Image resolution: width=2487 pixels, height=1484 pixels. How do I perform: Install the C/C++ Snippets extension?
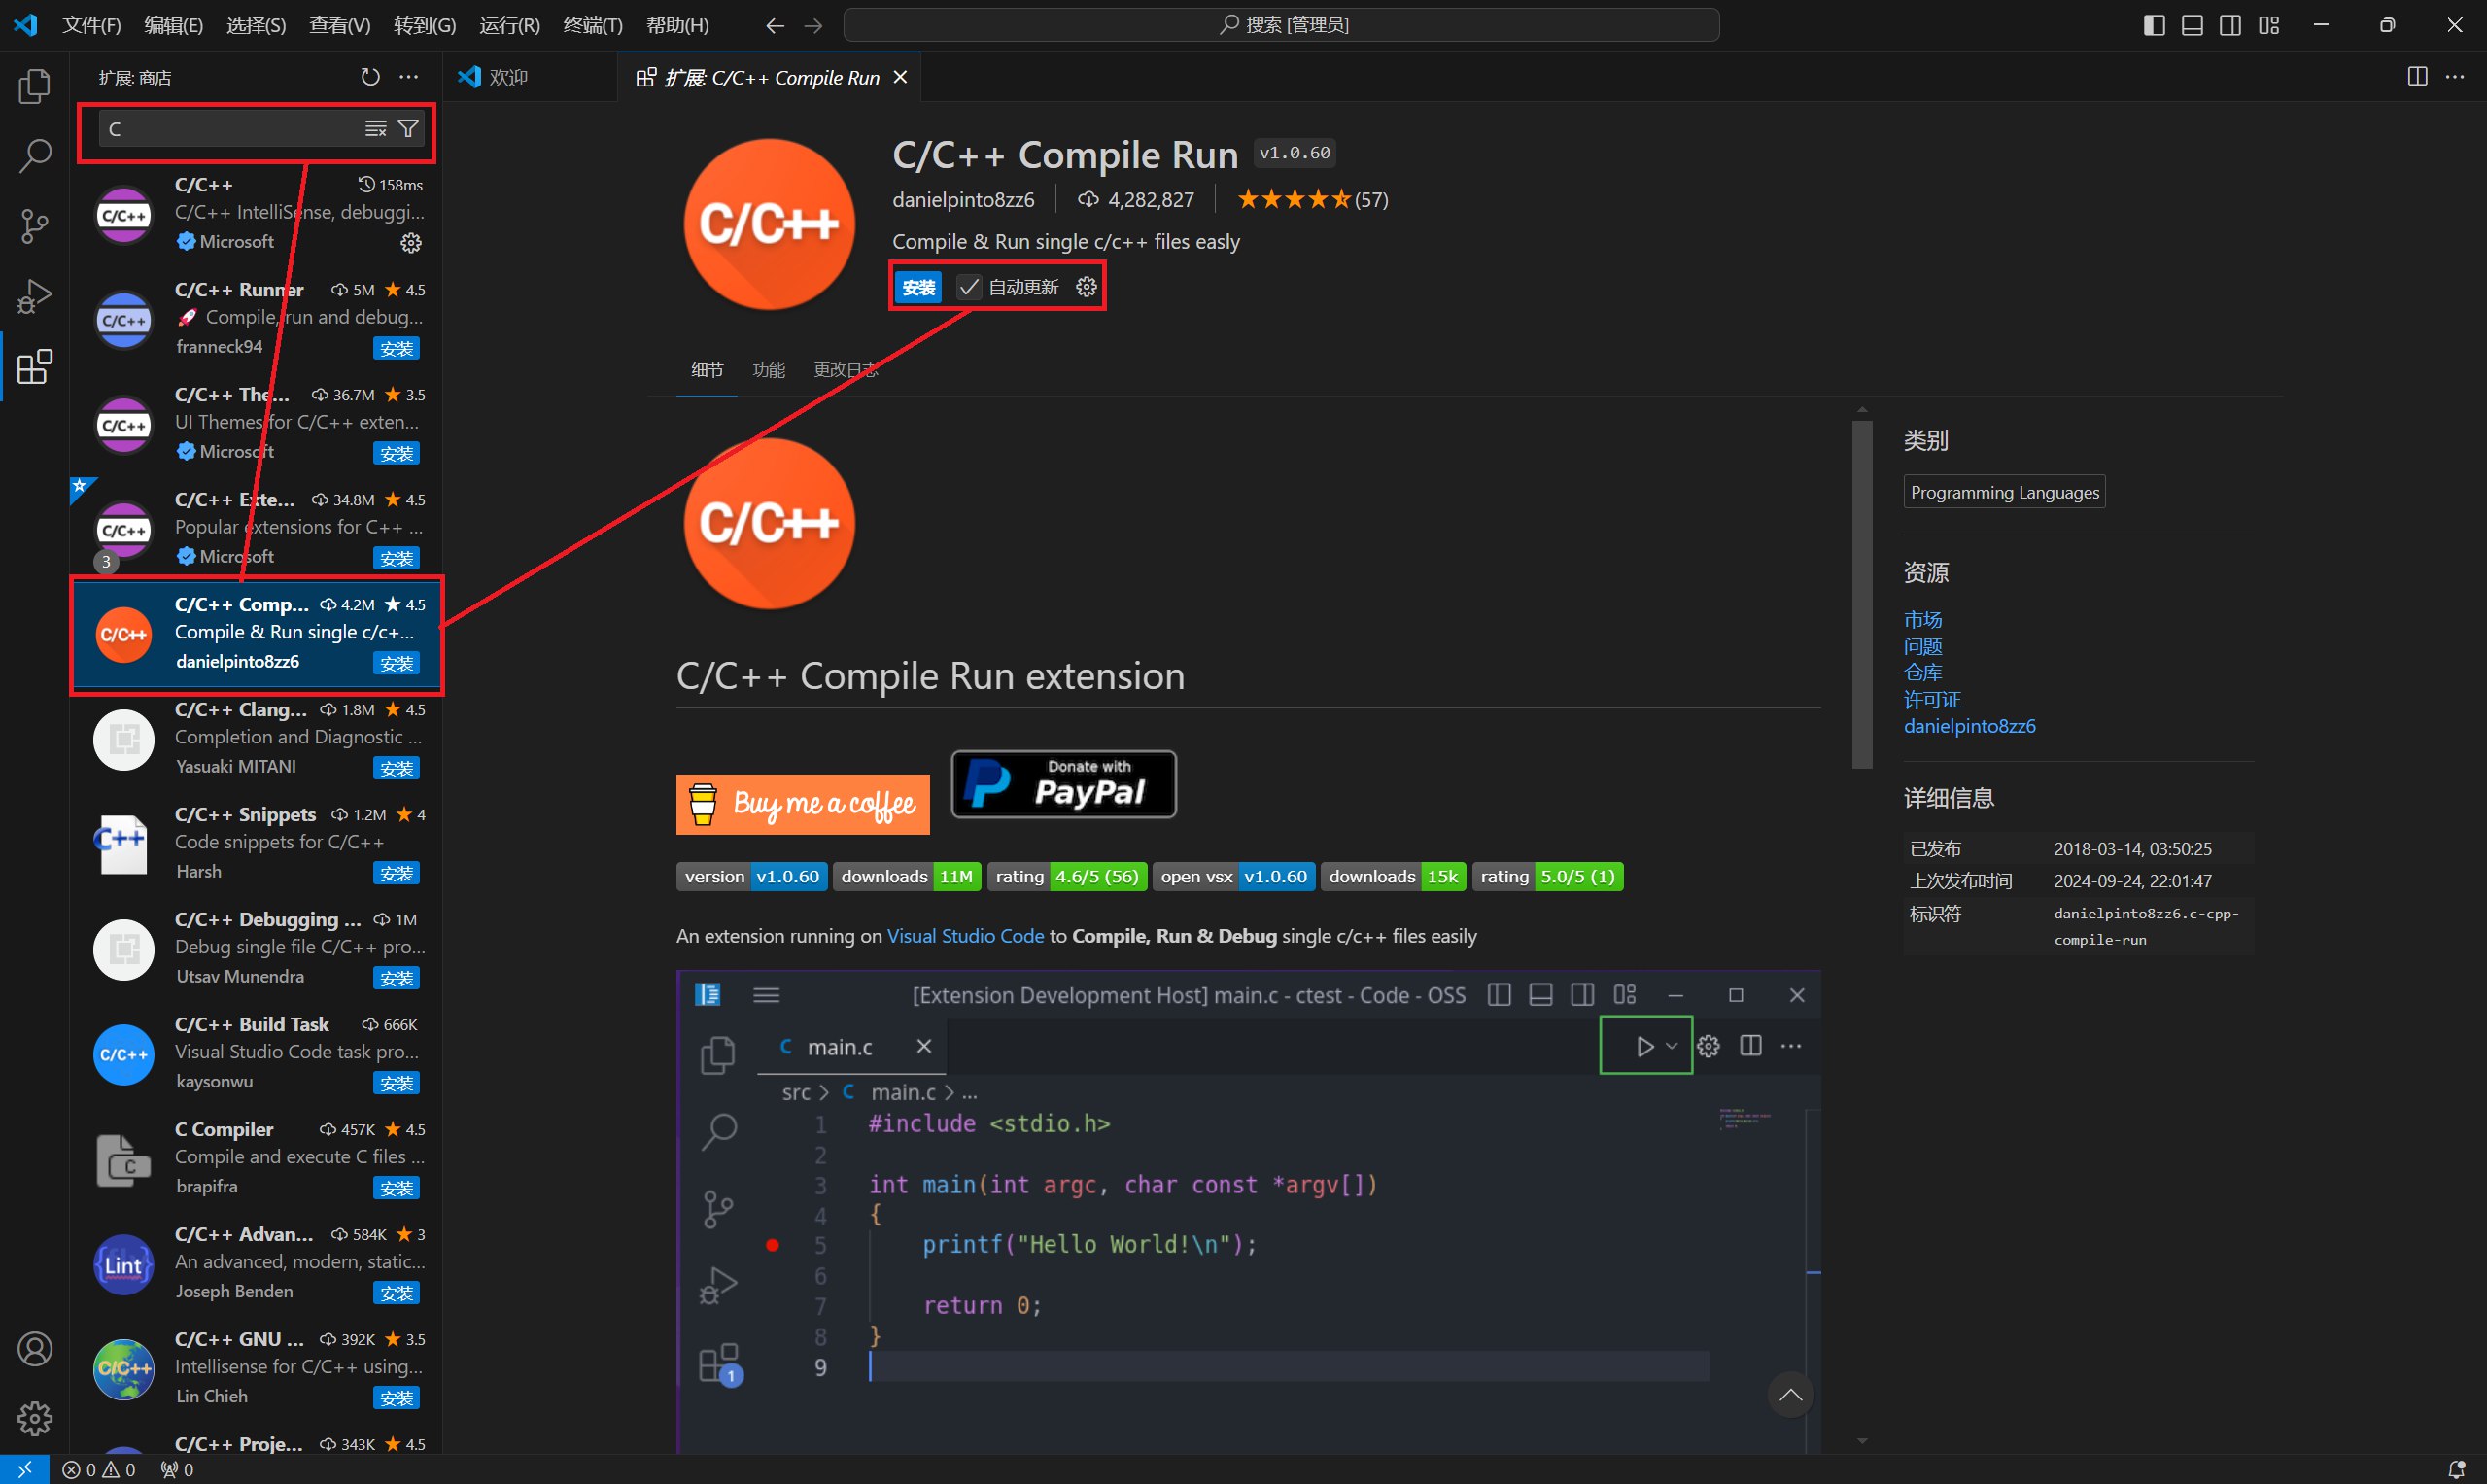pyautogui.click(x=396, y=873)
